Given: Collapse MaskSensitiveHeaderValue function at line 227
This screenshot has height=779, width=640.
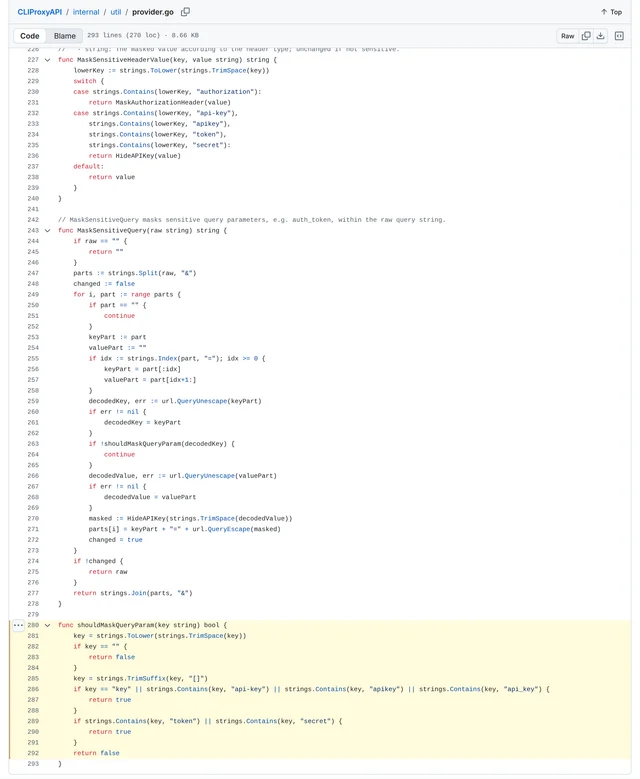Looking at the screenshot, I should [x=48, y=60].
